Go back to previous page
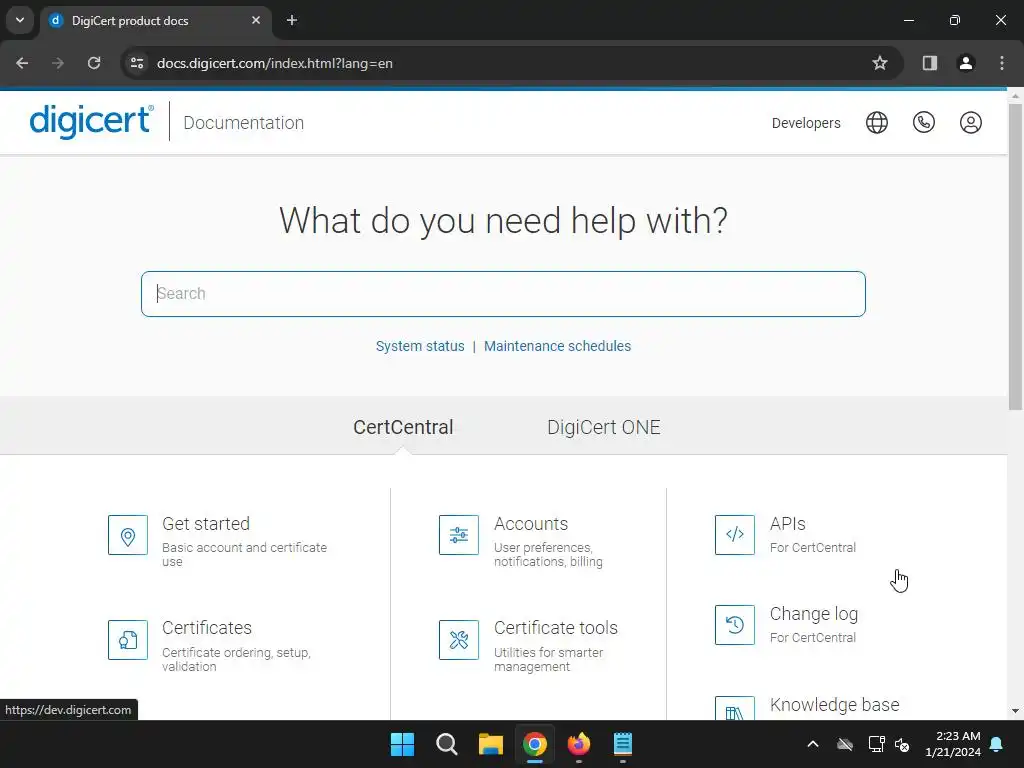Image resolution: width=1024 pixels, height=768 pixels. (22, 63)
